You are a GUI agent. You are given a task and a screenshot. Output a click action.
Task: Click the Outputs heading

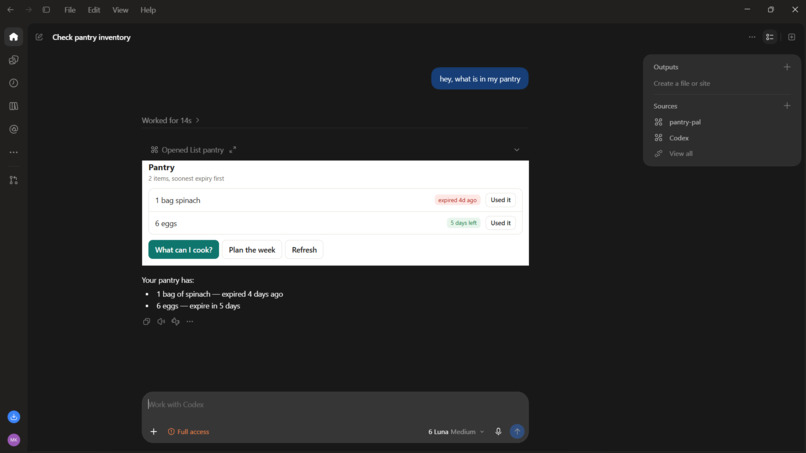(666, 67)
